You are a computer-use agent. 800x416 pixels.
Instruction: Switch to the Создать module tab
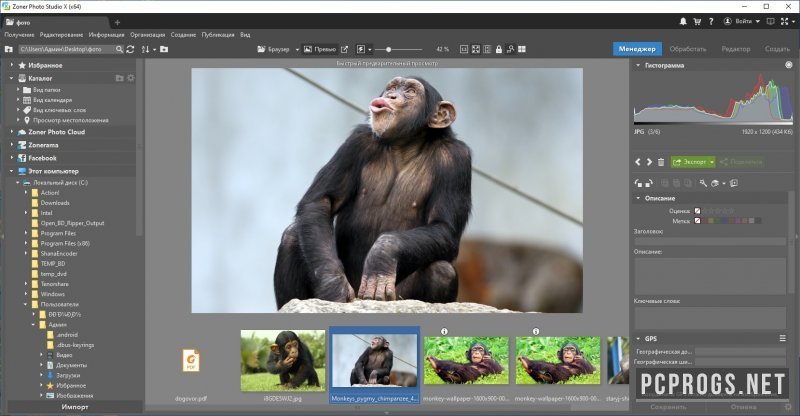[x=777, y=49]
